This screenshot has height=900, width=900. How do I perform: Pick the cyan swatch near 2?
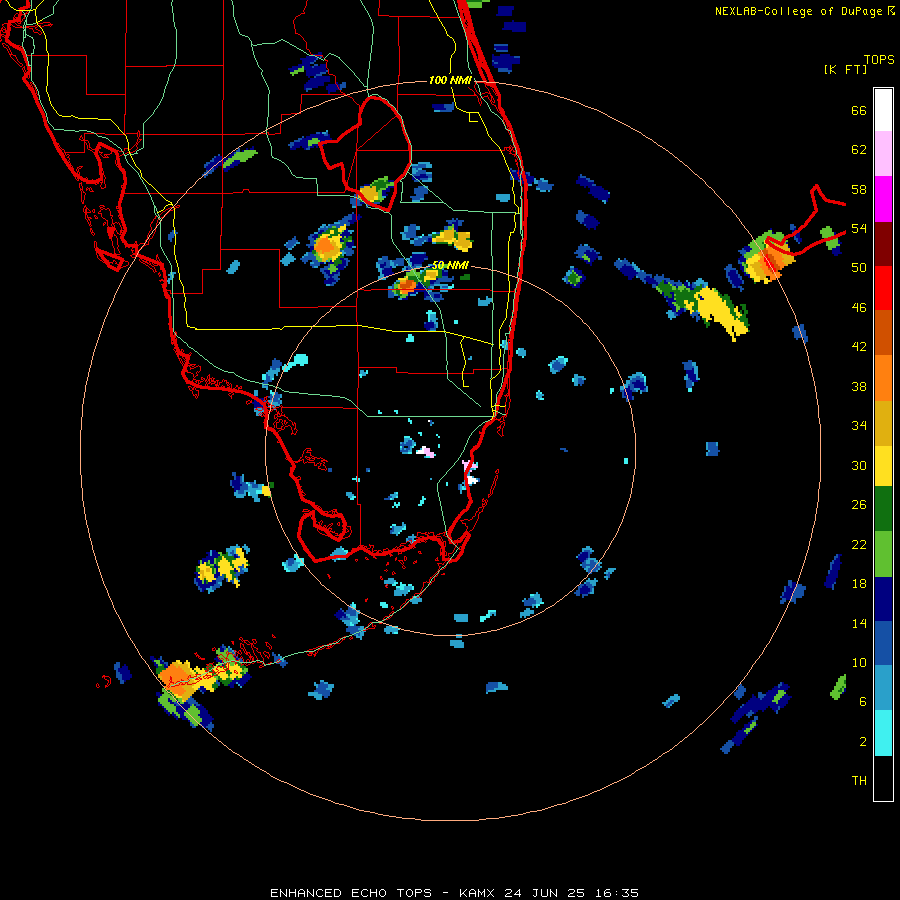pos(883,733)
